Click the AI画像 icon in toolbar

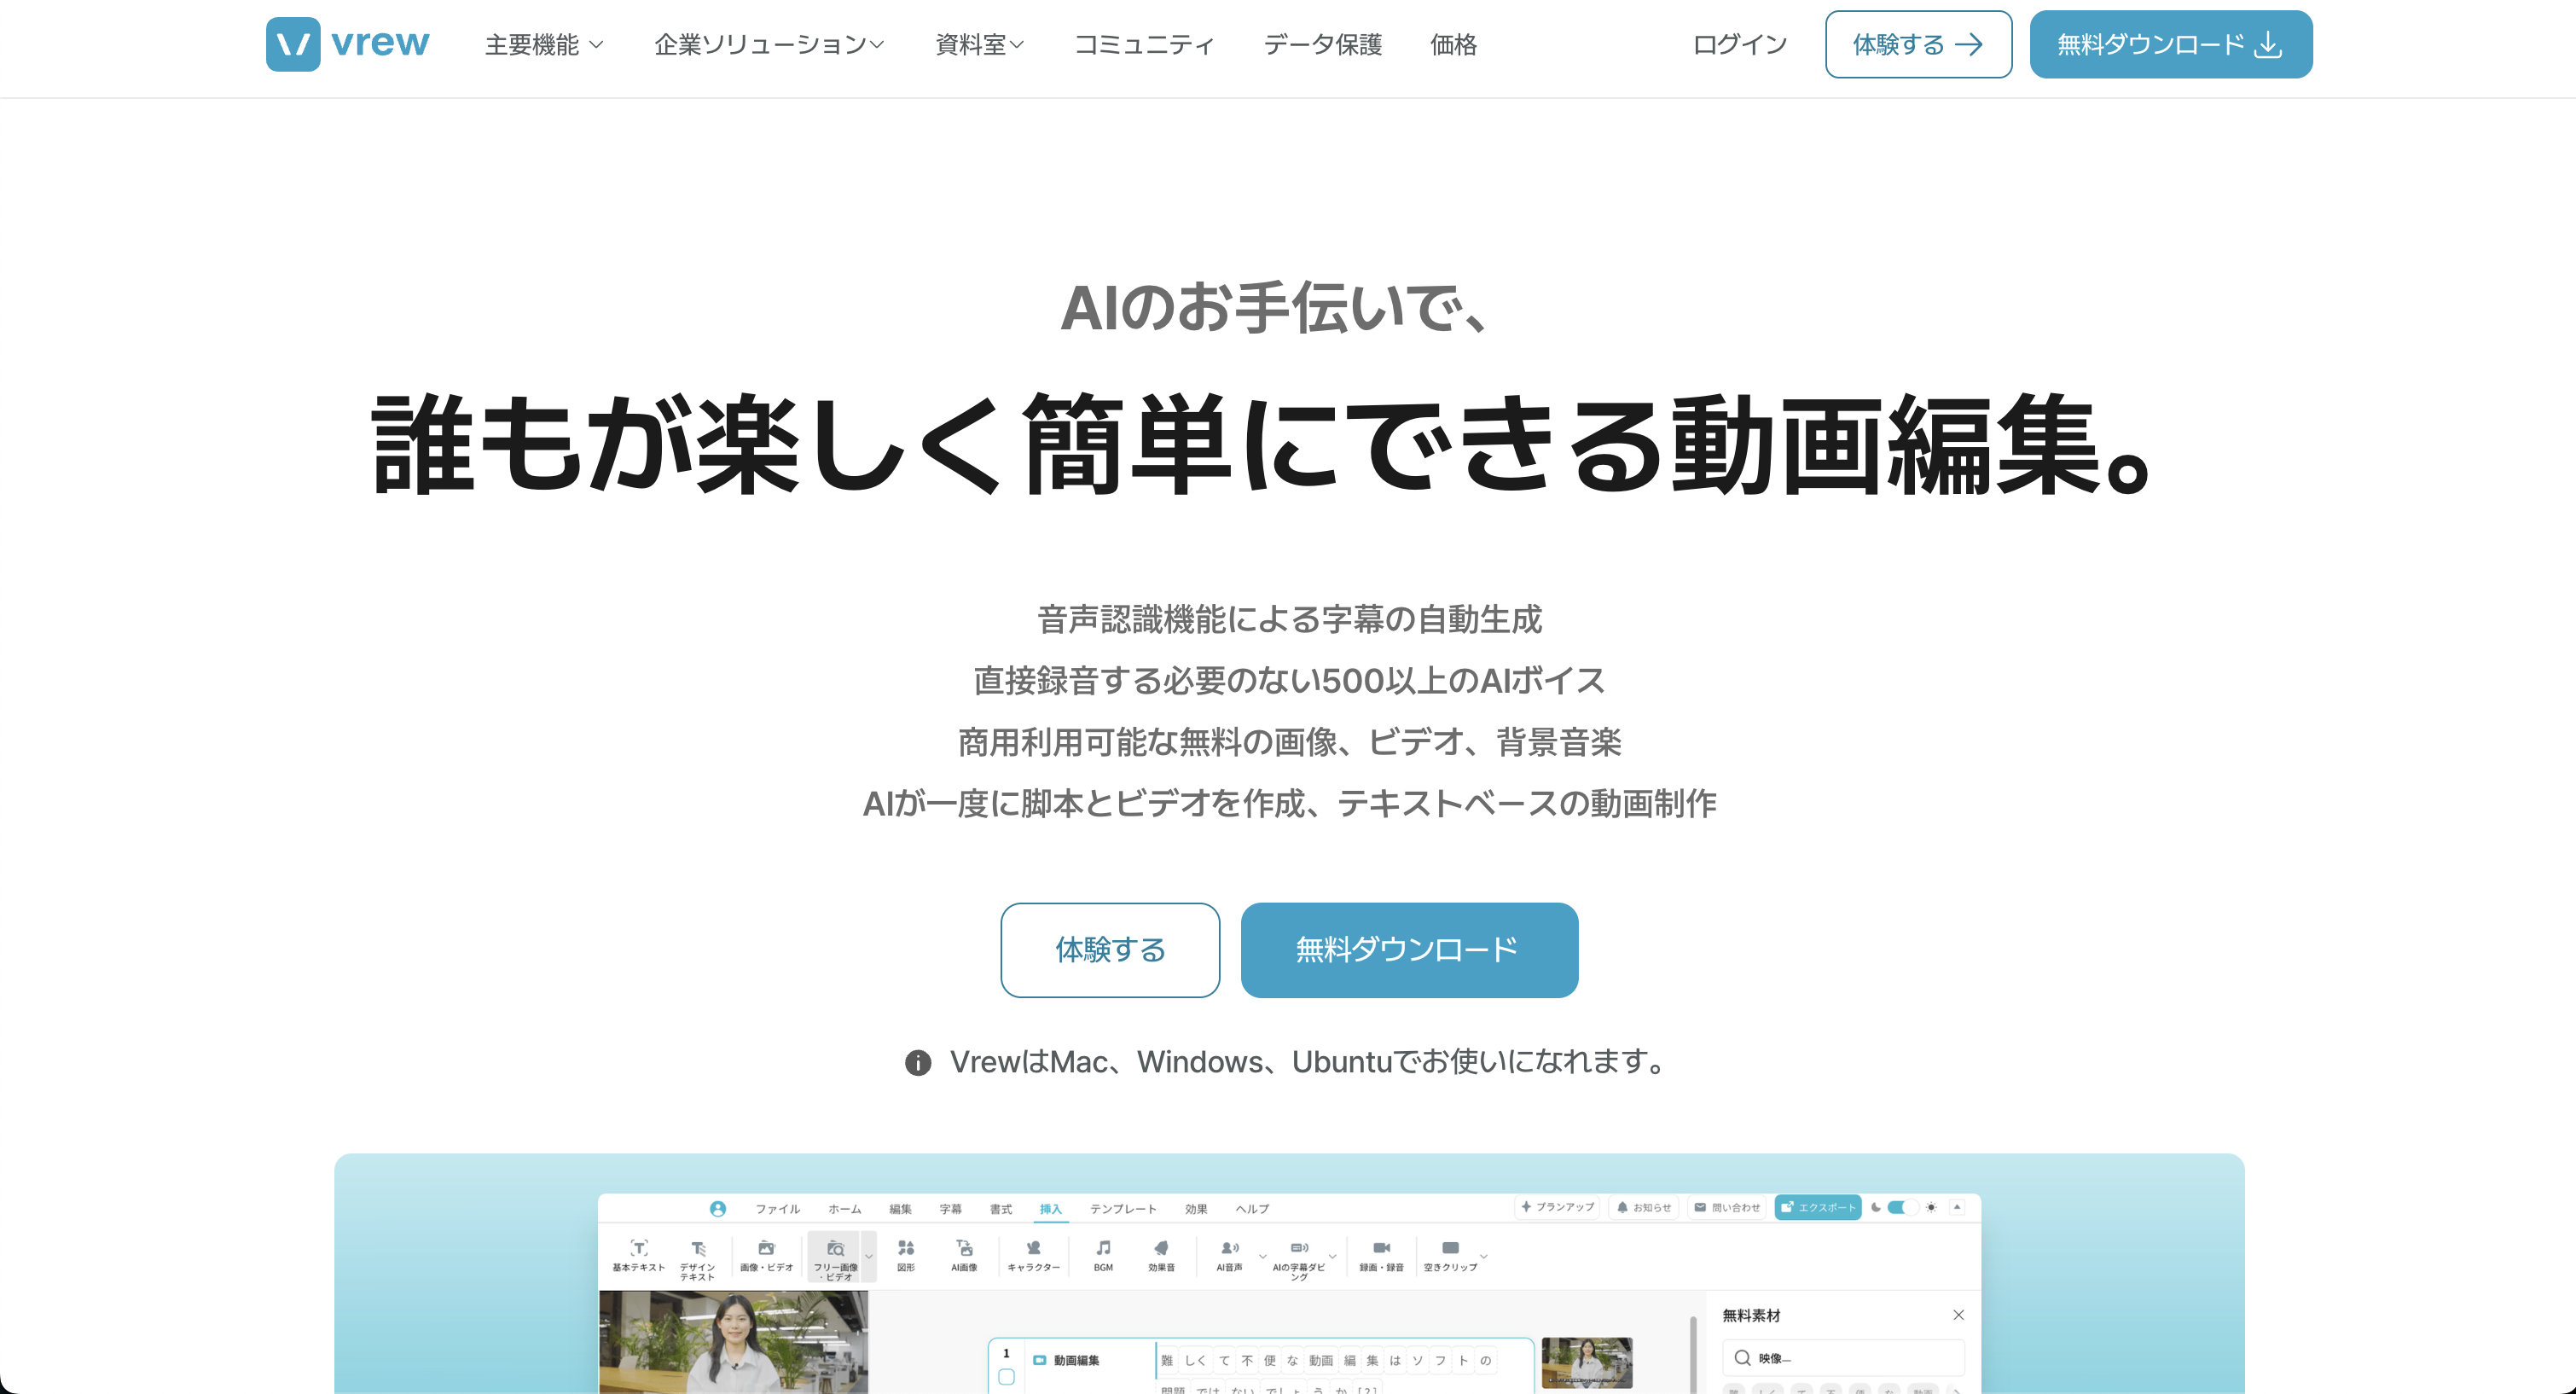[x=964, y=1248]
